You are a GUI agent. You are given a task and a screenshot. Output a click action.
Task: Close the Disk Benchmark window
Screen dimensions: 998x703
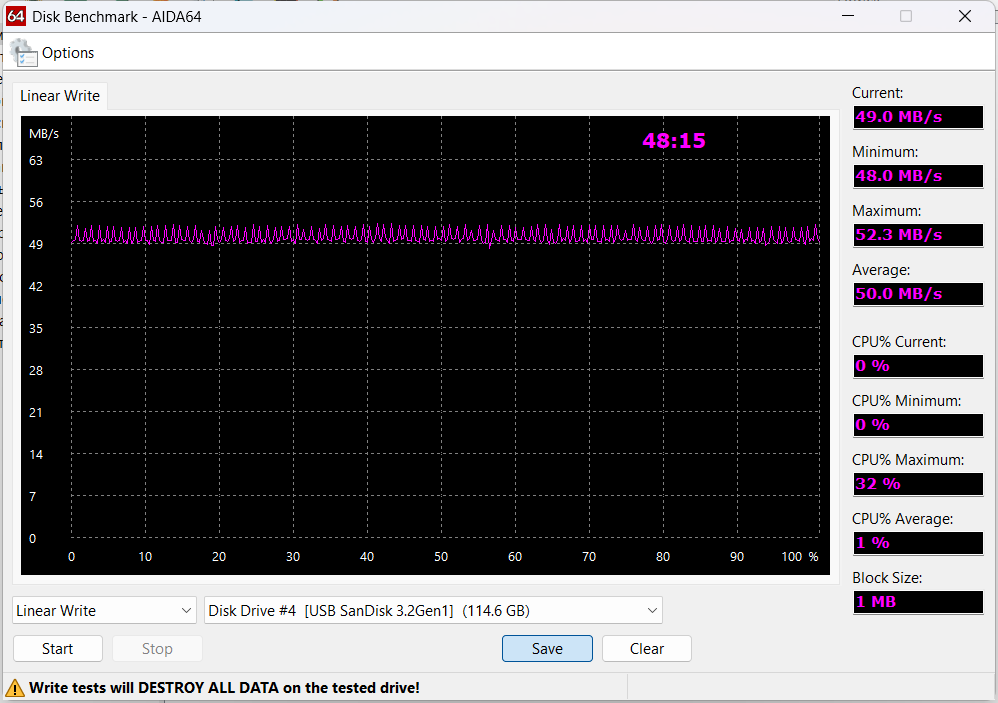(964, 17)
